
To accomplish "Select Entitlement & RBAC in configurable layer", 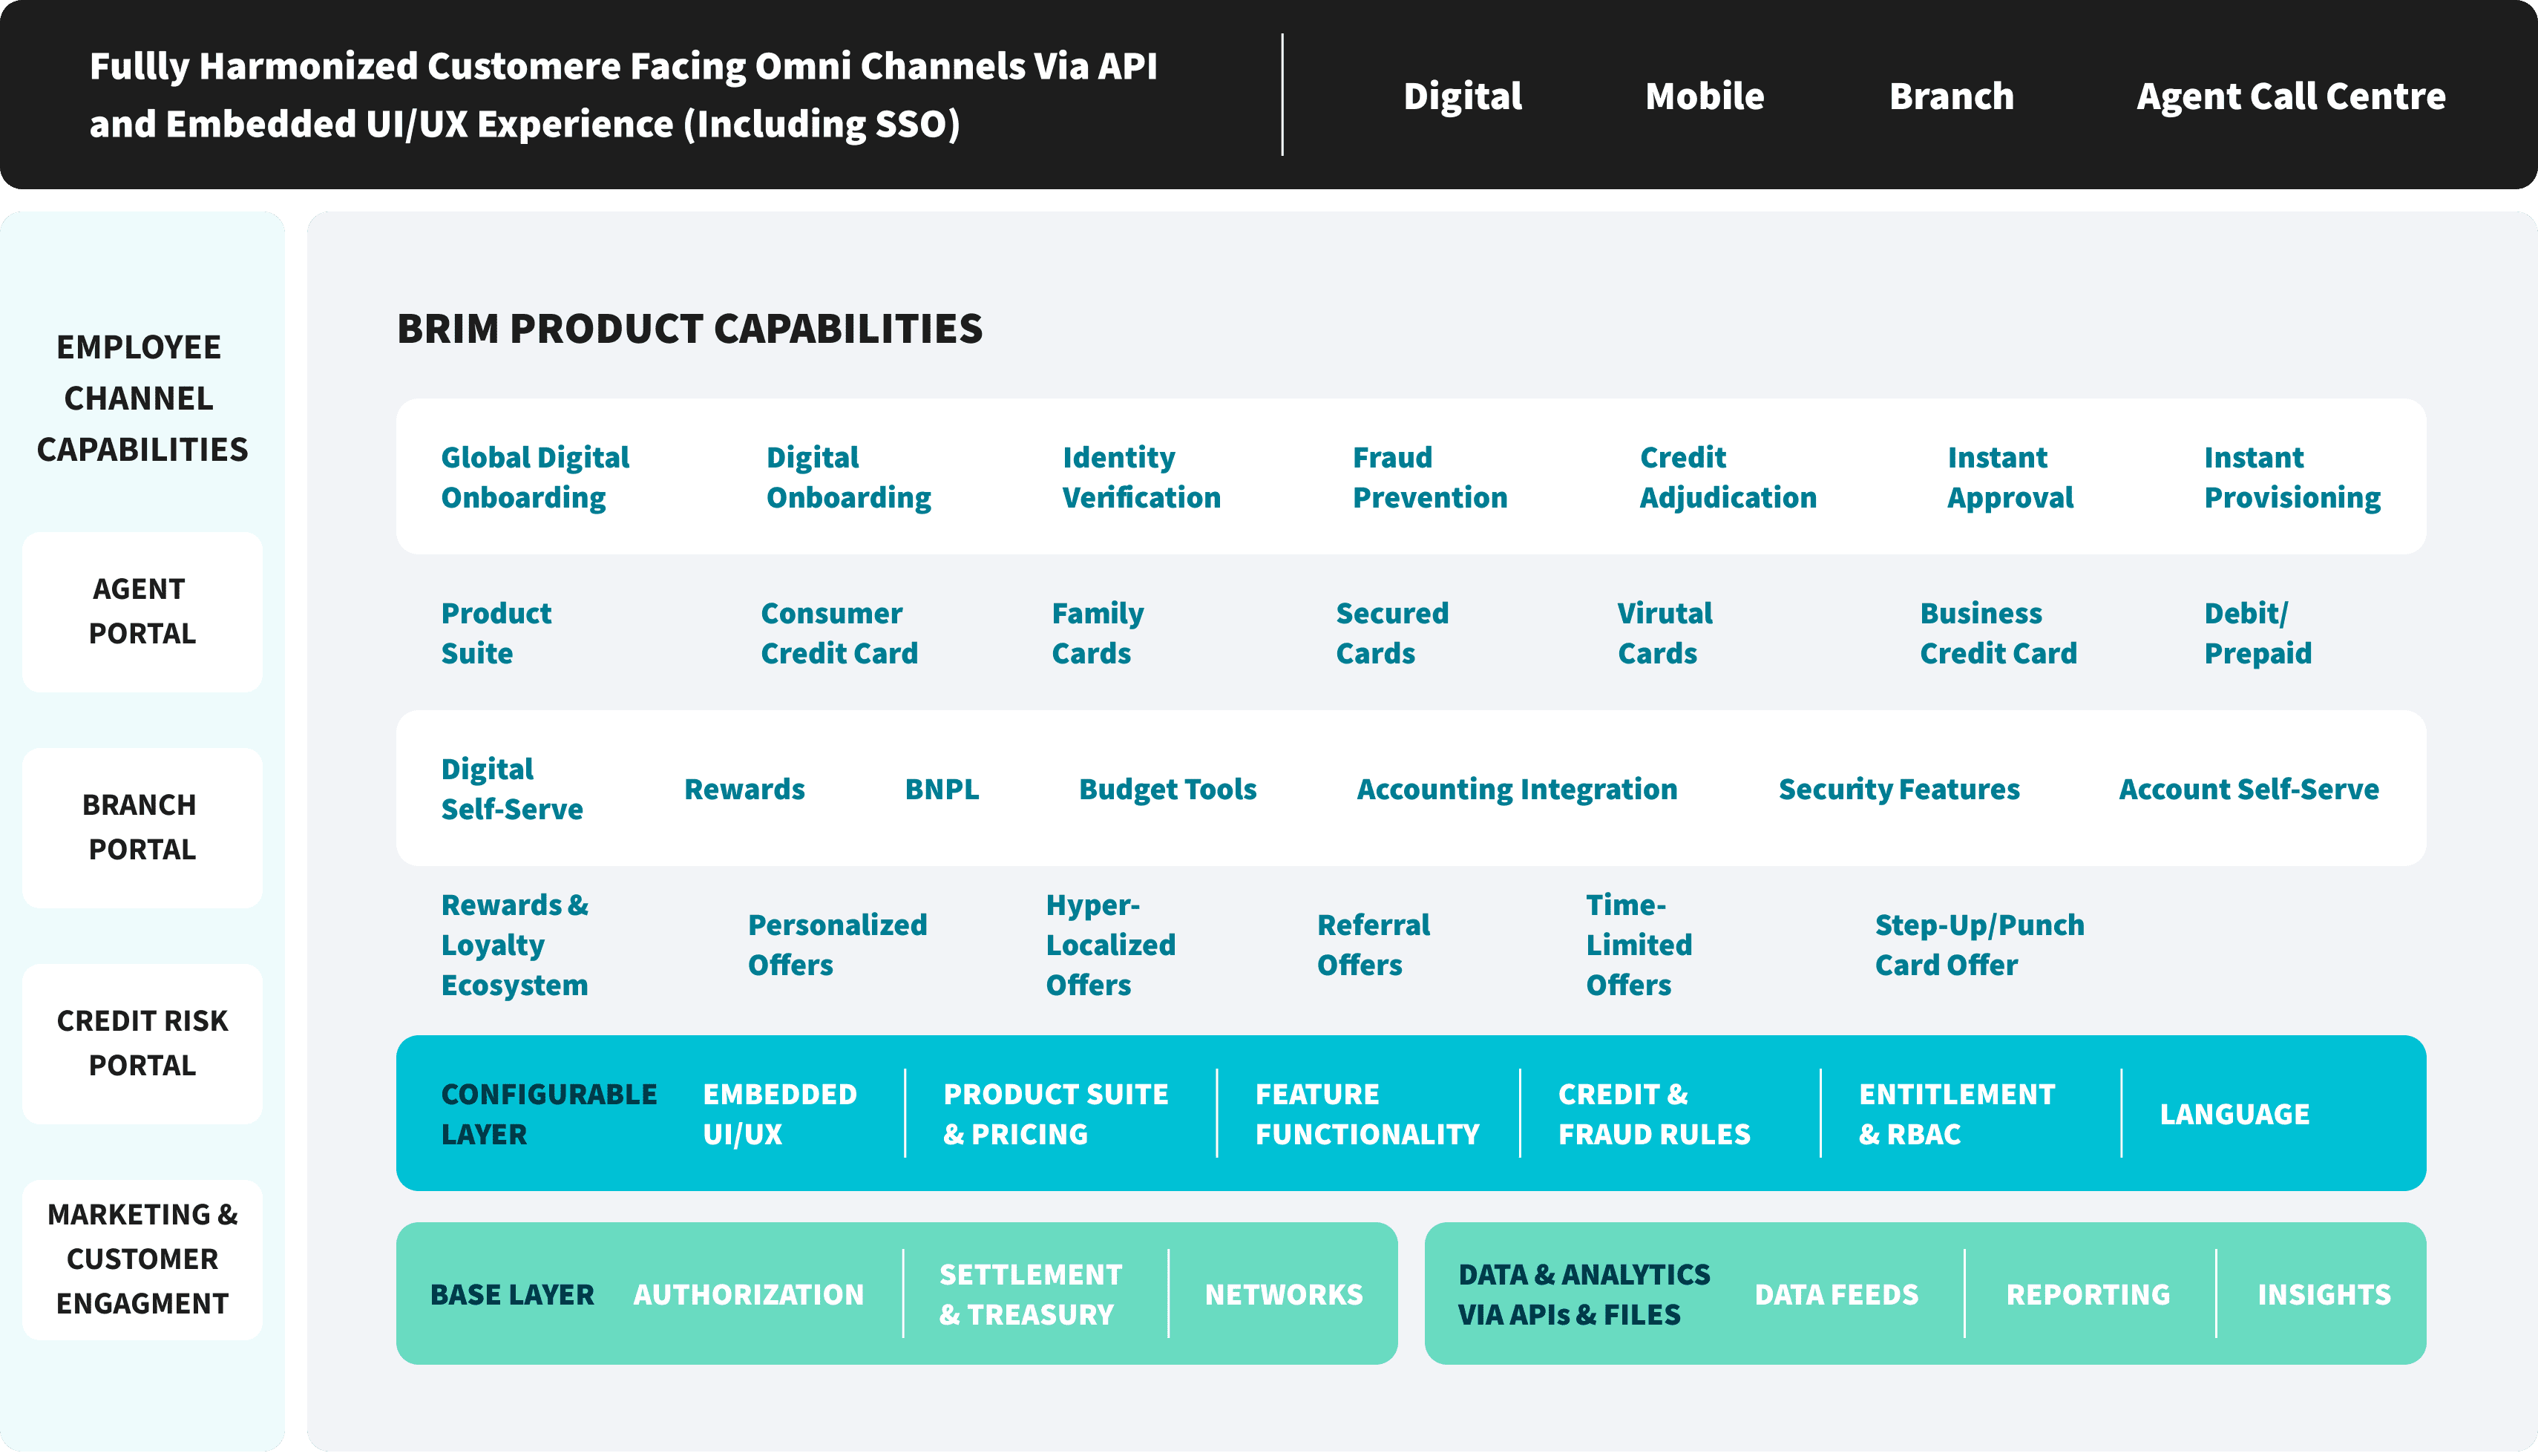I will (1956, 1114).
